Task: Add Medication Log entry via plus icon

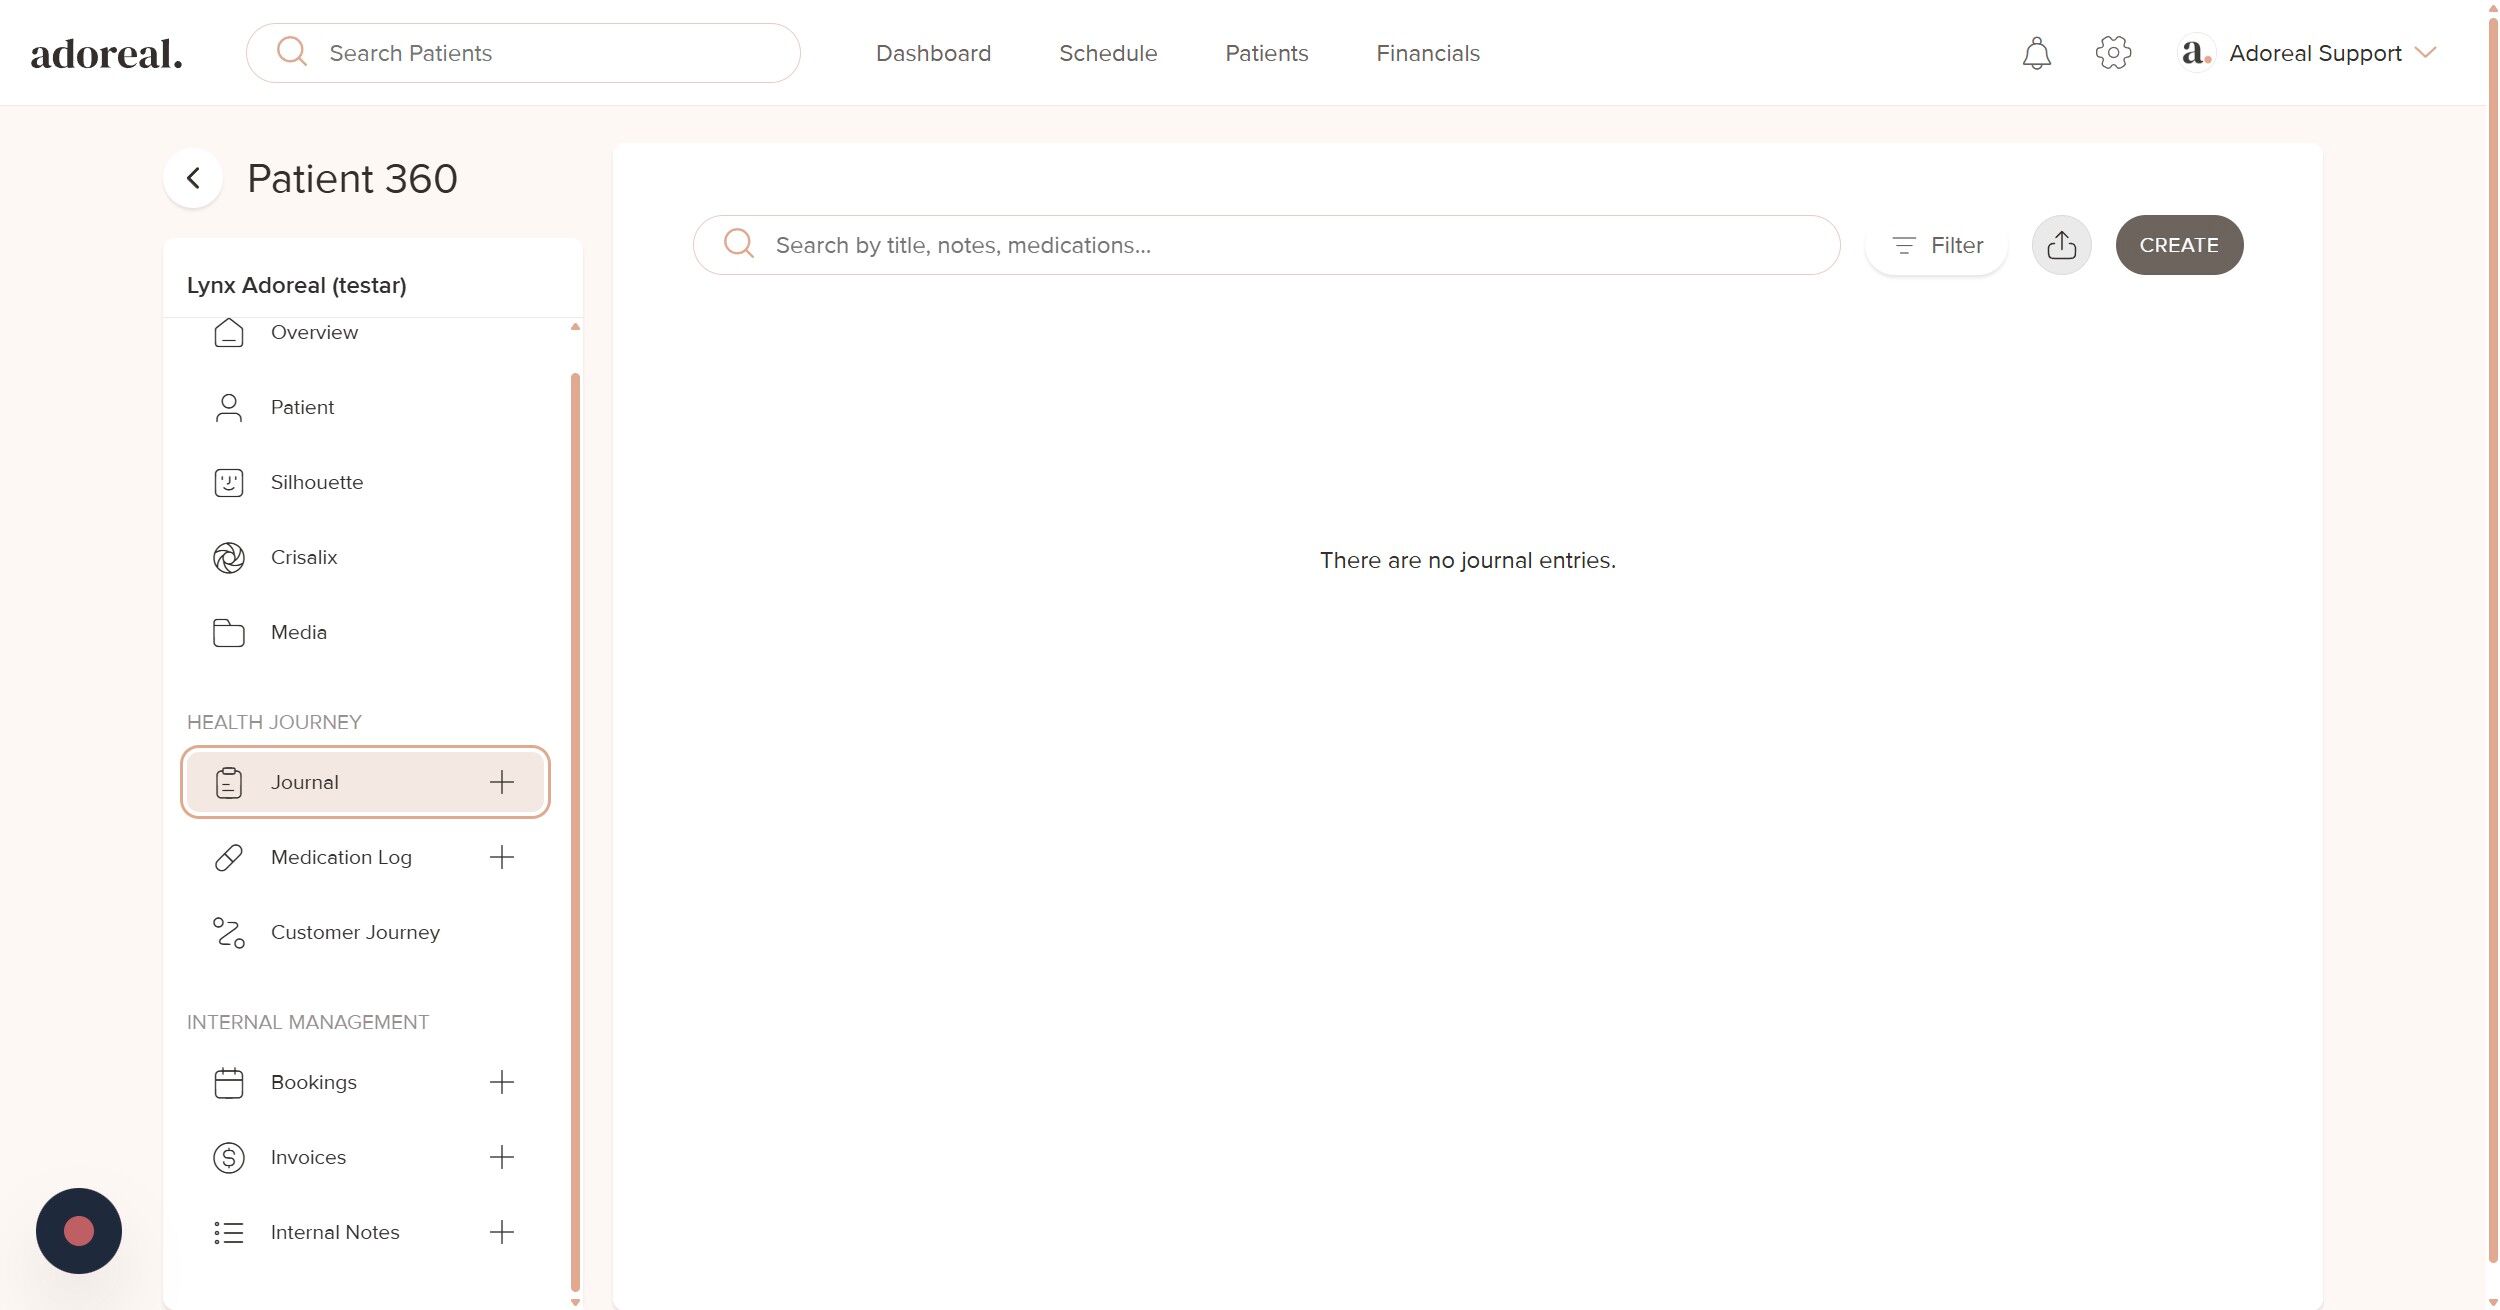Action: (502, 857)
